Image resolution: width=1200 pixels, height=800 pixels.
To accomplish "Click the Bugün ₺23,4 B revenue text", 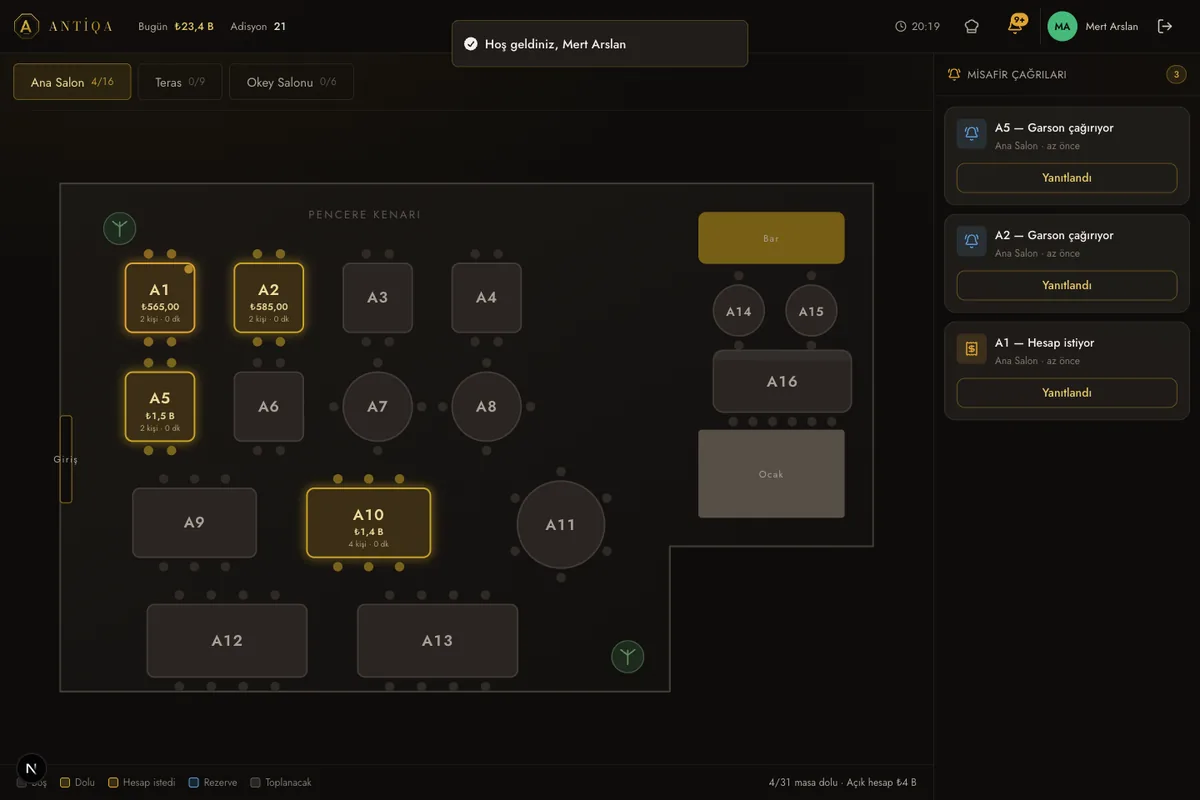I will pos(176,27).
